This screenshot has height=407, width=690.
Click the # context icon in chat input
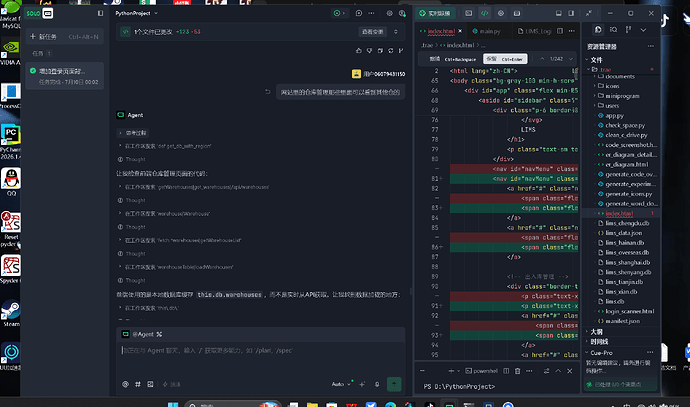[138, 384]
